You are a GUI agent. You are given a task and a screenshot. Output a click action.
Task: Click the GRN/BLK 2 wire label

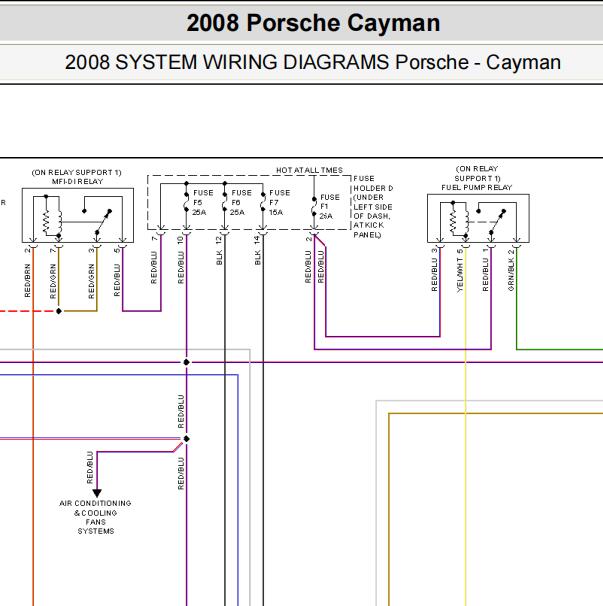pyautogui.click(x=511, y=270)
